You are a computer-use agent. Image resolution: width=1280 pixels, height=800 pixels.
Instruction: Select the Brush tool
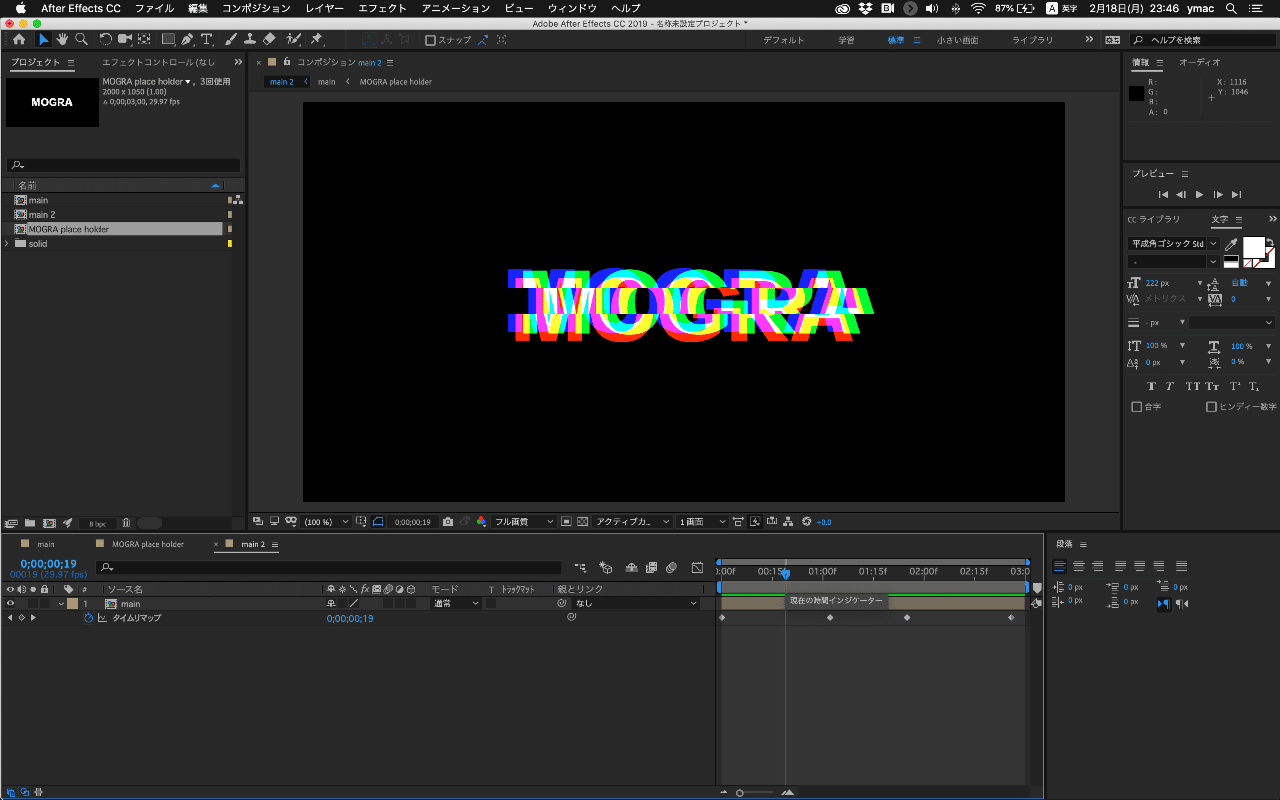[x=230, y=39]
